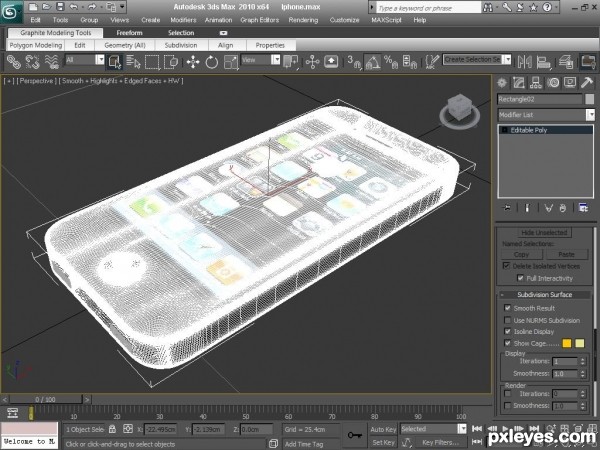Open the reference coordinate View dropdown

tap(276, 60)
